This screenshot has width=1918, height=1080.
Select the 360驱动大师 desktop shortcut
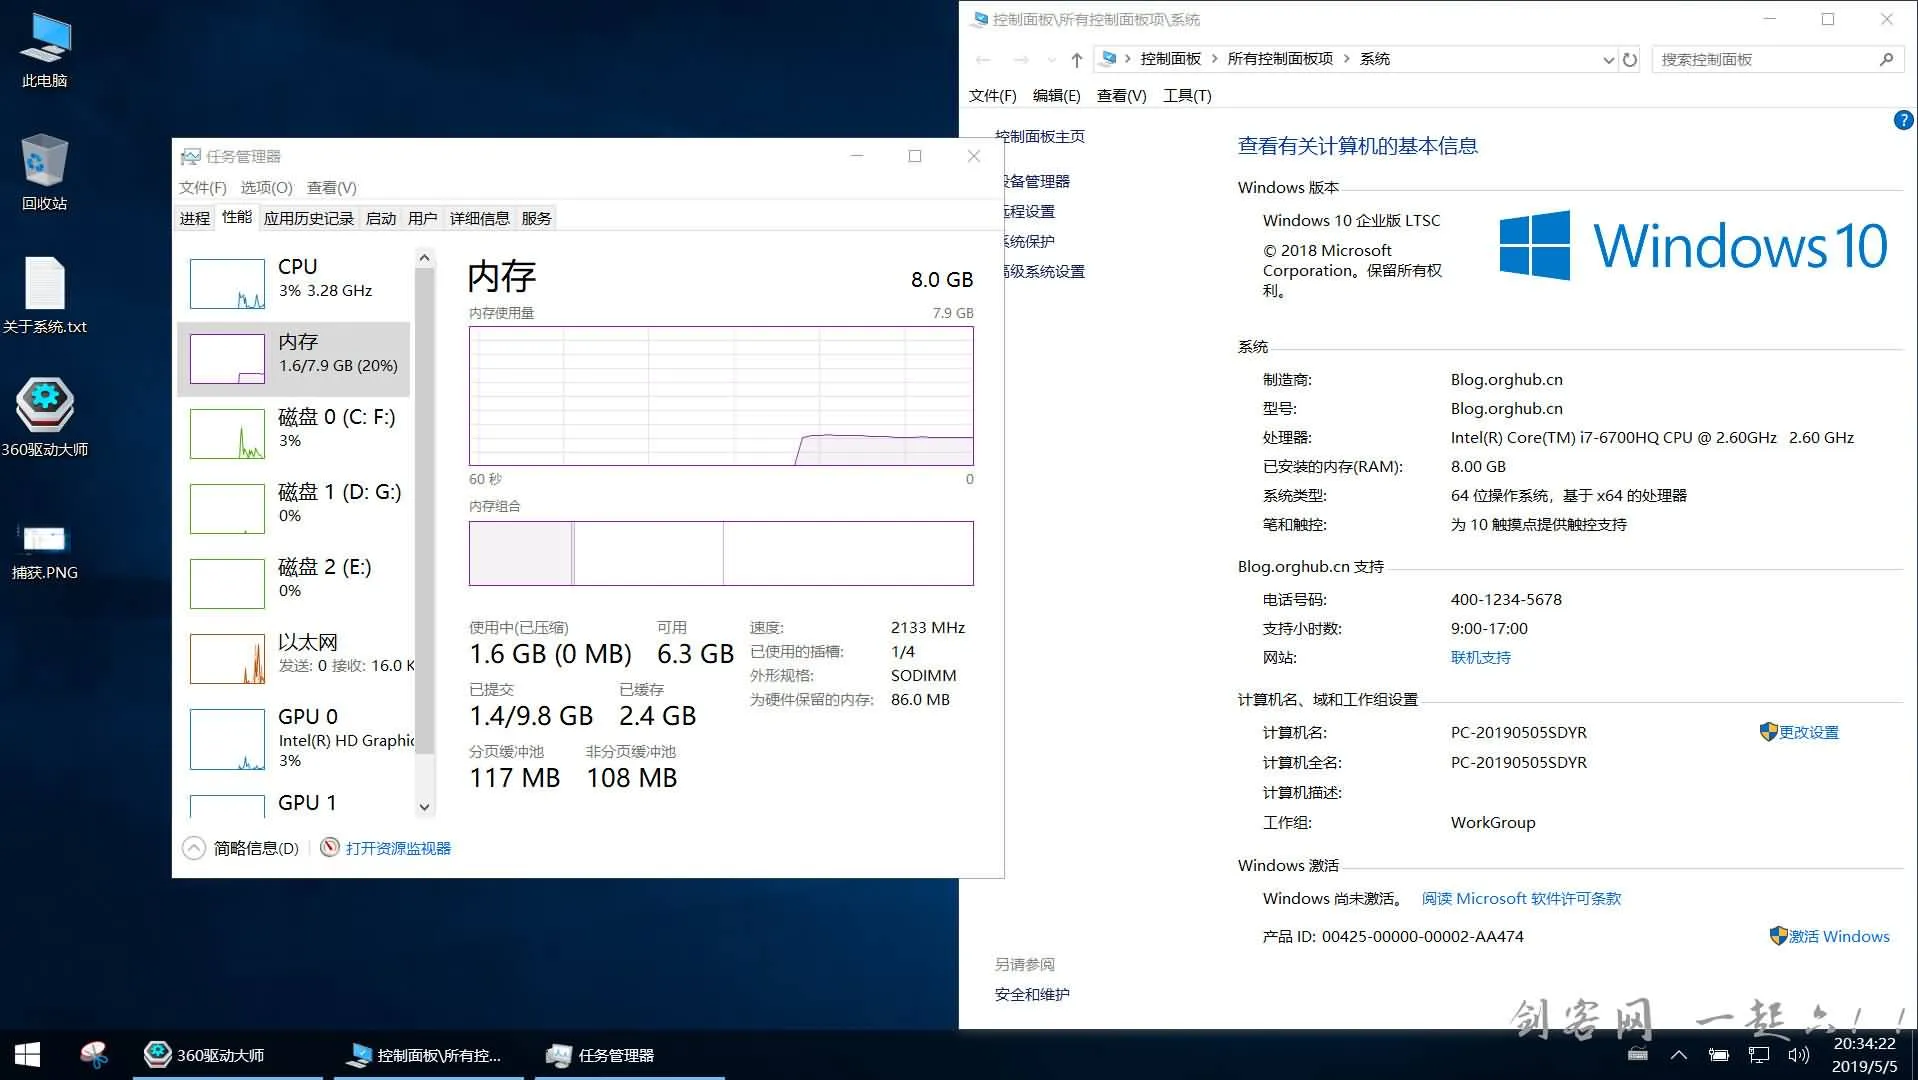tap(45, 417)
